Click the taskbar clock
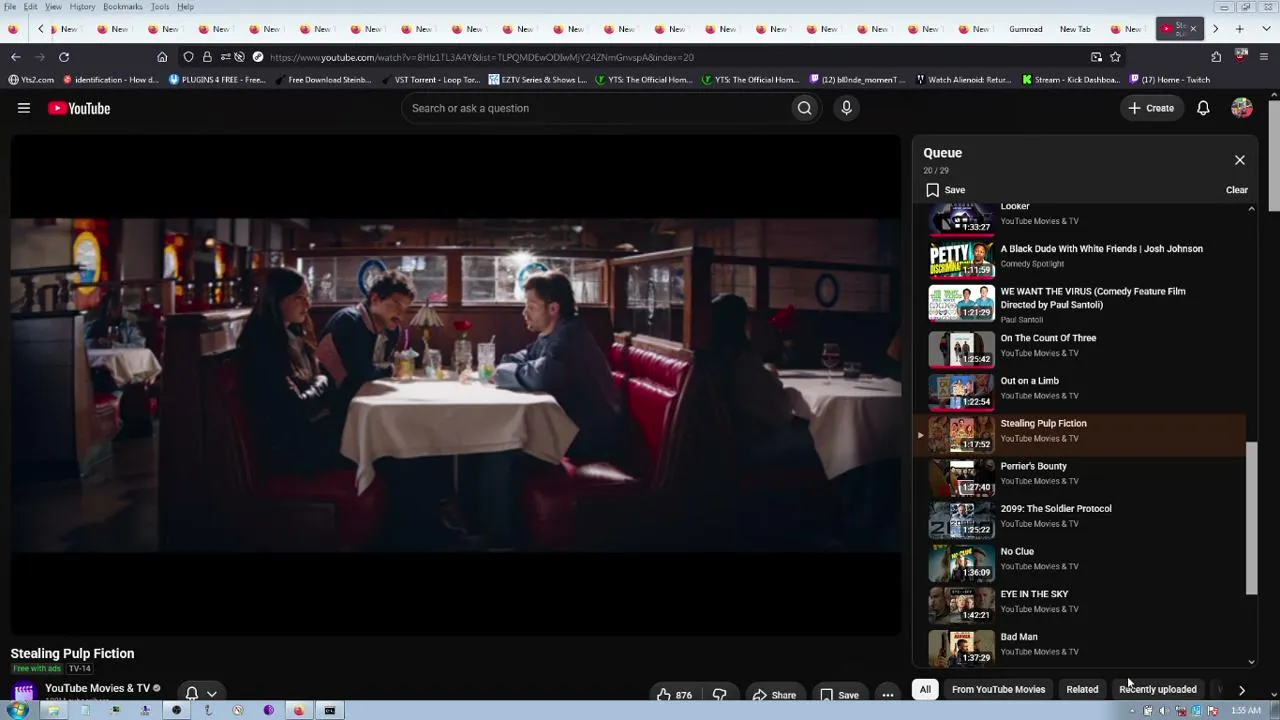 (x=1246, y=711)
